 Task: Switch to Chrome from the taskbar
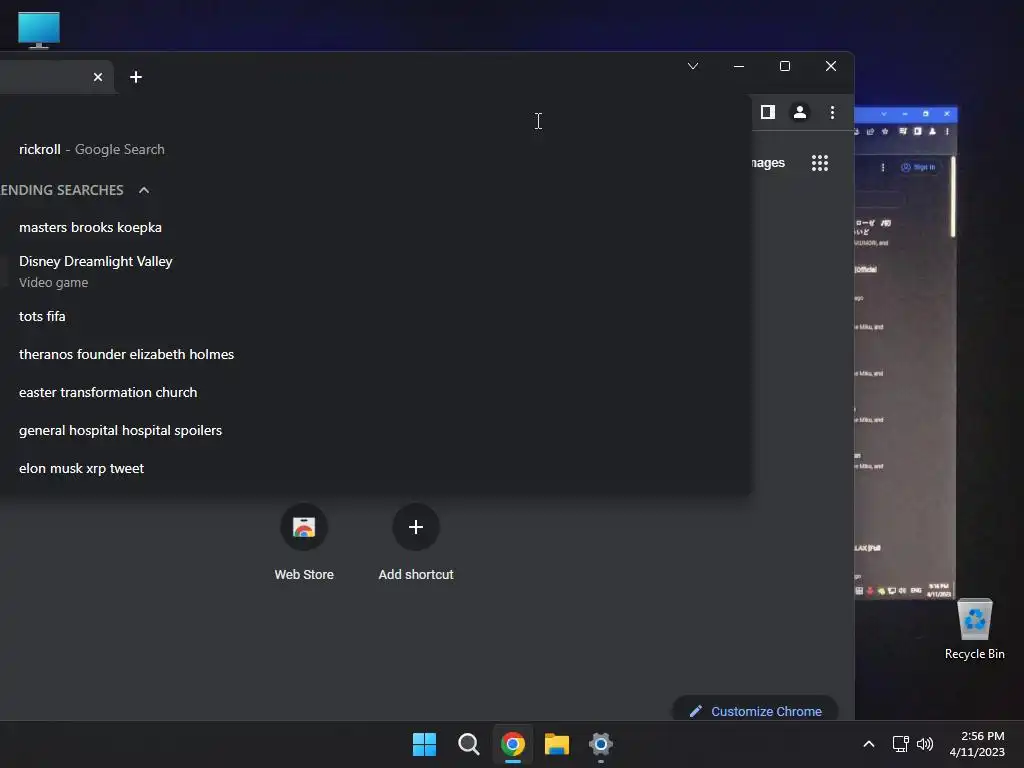[513, 744]
